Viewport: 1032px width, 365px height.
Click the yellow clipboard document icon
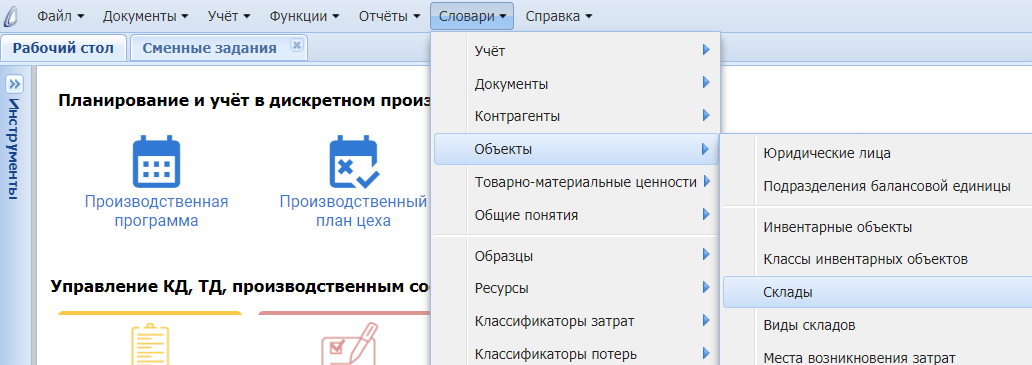[x=150, y=343]
